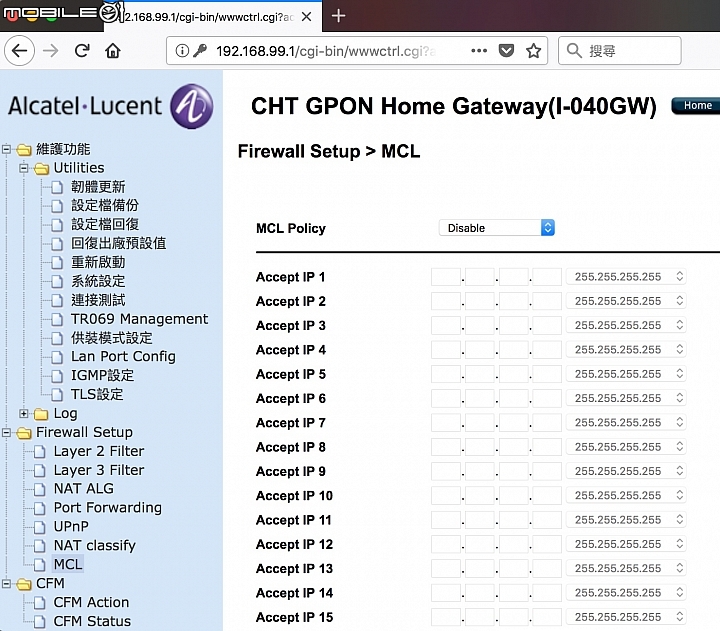
Task: Collapse the 維護功能 tree node
Action: click(6, 149)
